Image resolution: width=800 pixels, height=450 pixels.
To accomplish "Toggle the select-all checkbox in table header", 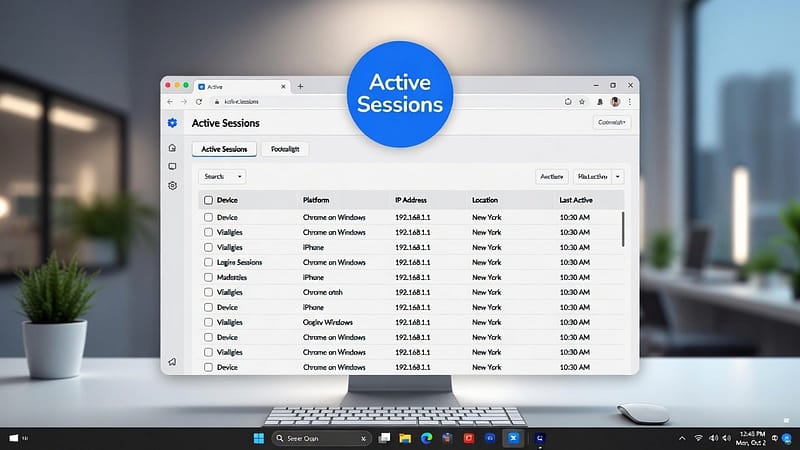I will [x=208, y=200].
